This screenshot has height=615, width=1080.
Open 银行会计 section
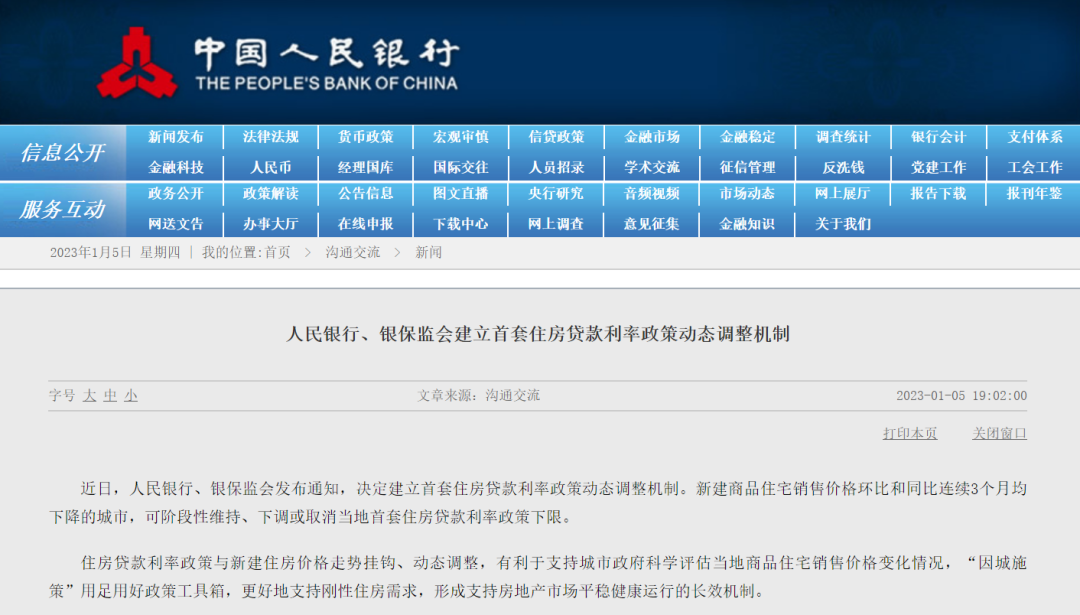[939, 137]
